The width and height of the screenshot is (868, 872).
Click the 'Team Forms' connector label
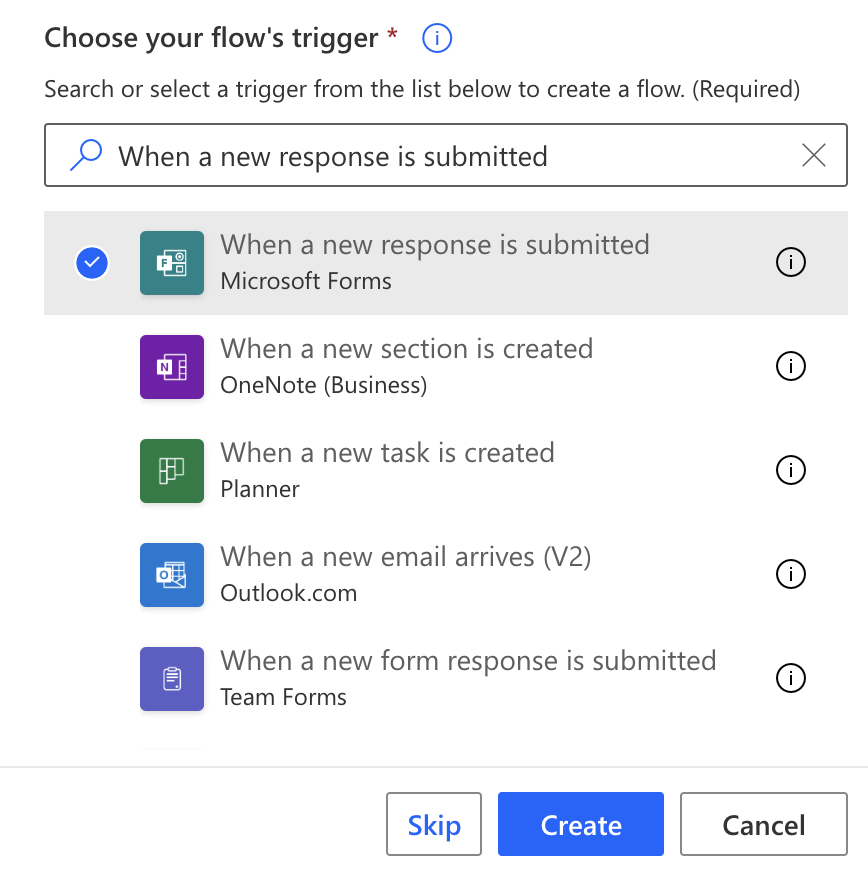(x=284, y=697)
